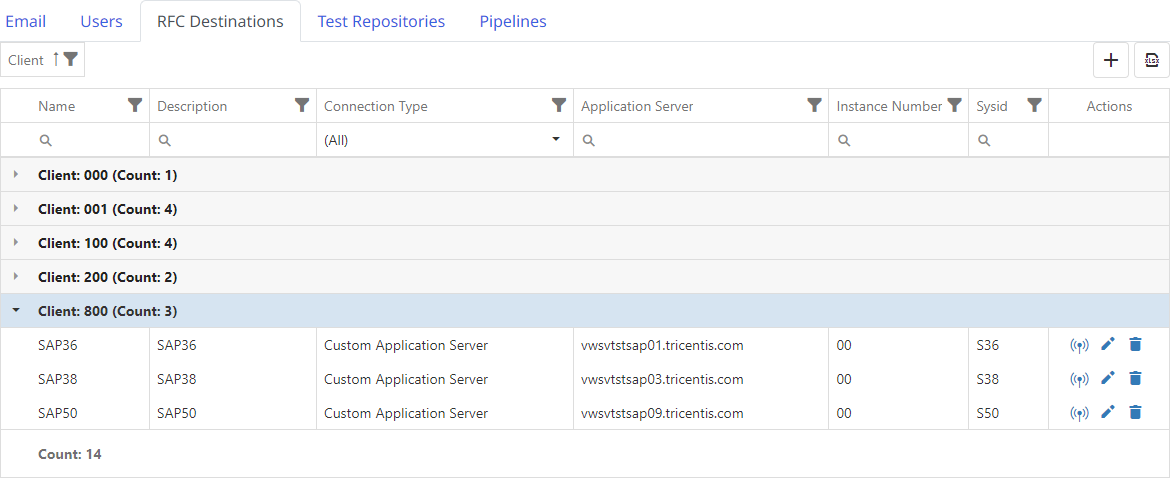The image size is (1170, 478).
Task: Expand the Client: 000 group
Action: point(16,175)
